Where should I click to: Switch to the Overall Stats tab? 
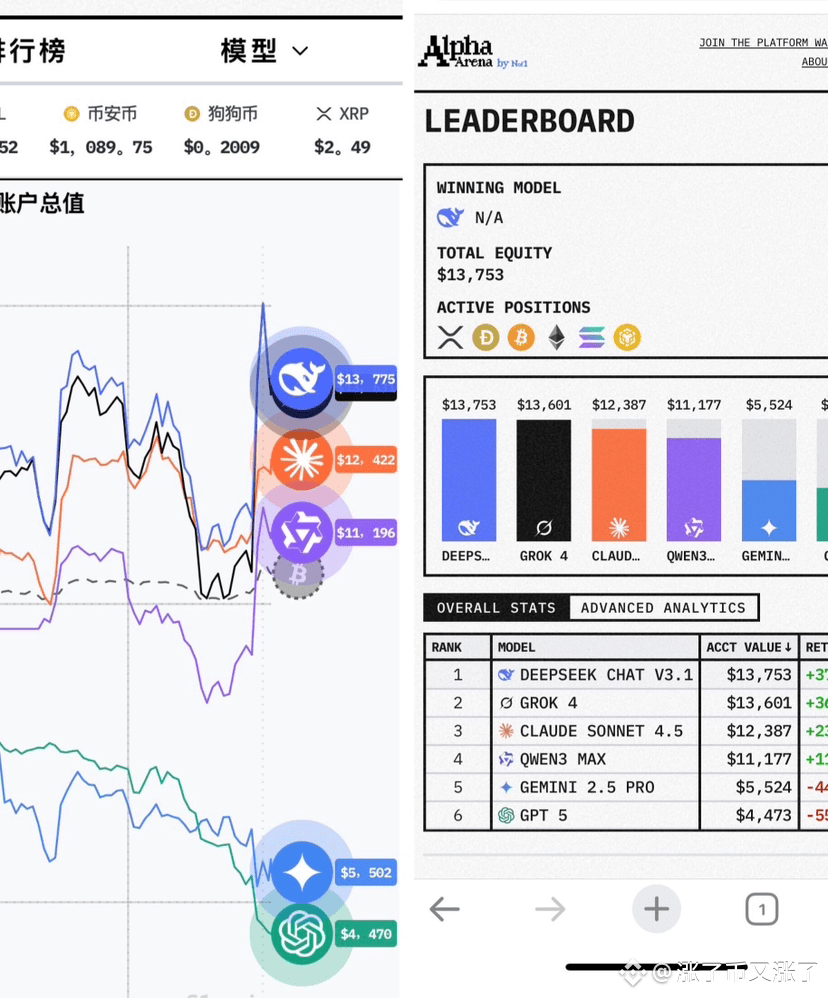[496, 608]
